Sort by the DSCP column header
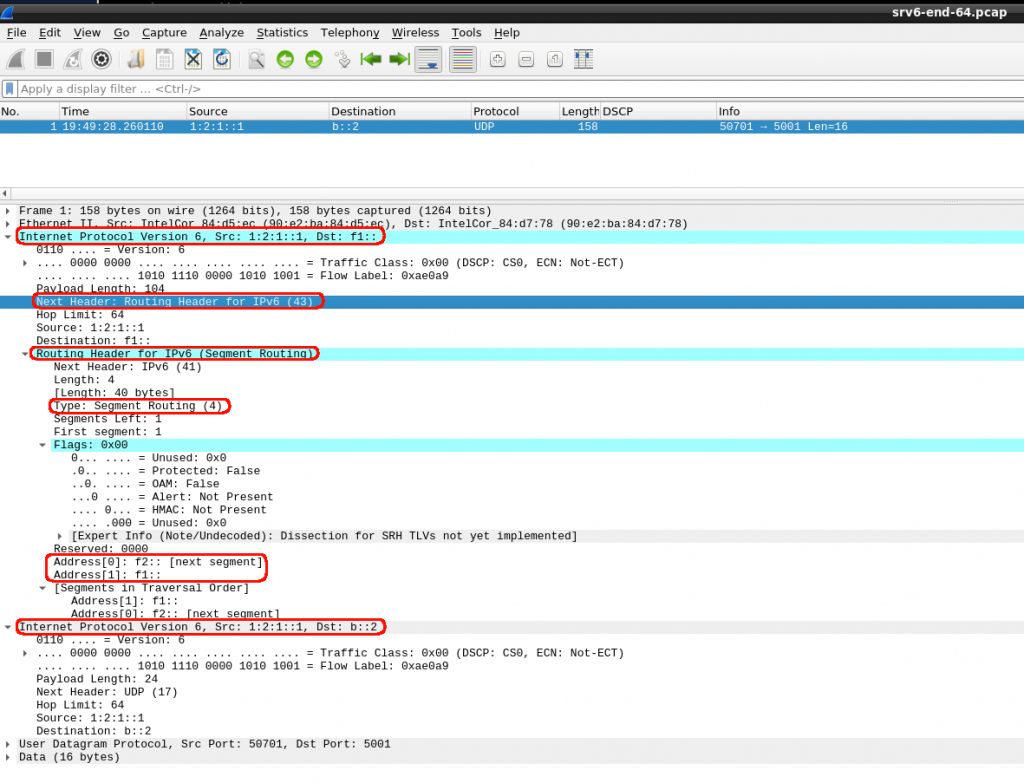 (x=657, y=111)
